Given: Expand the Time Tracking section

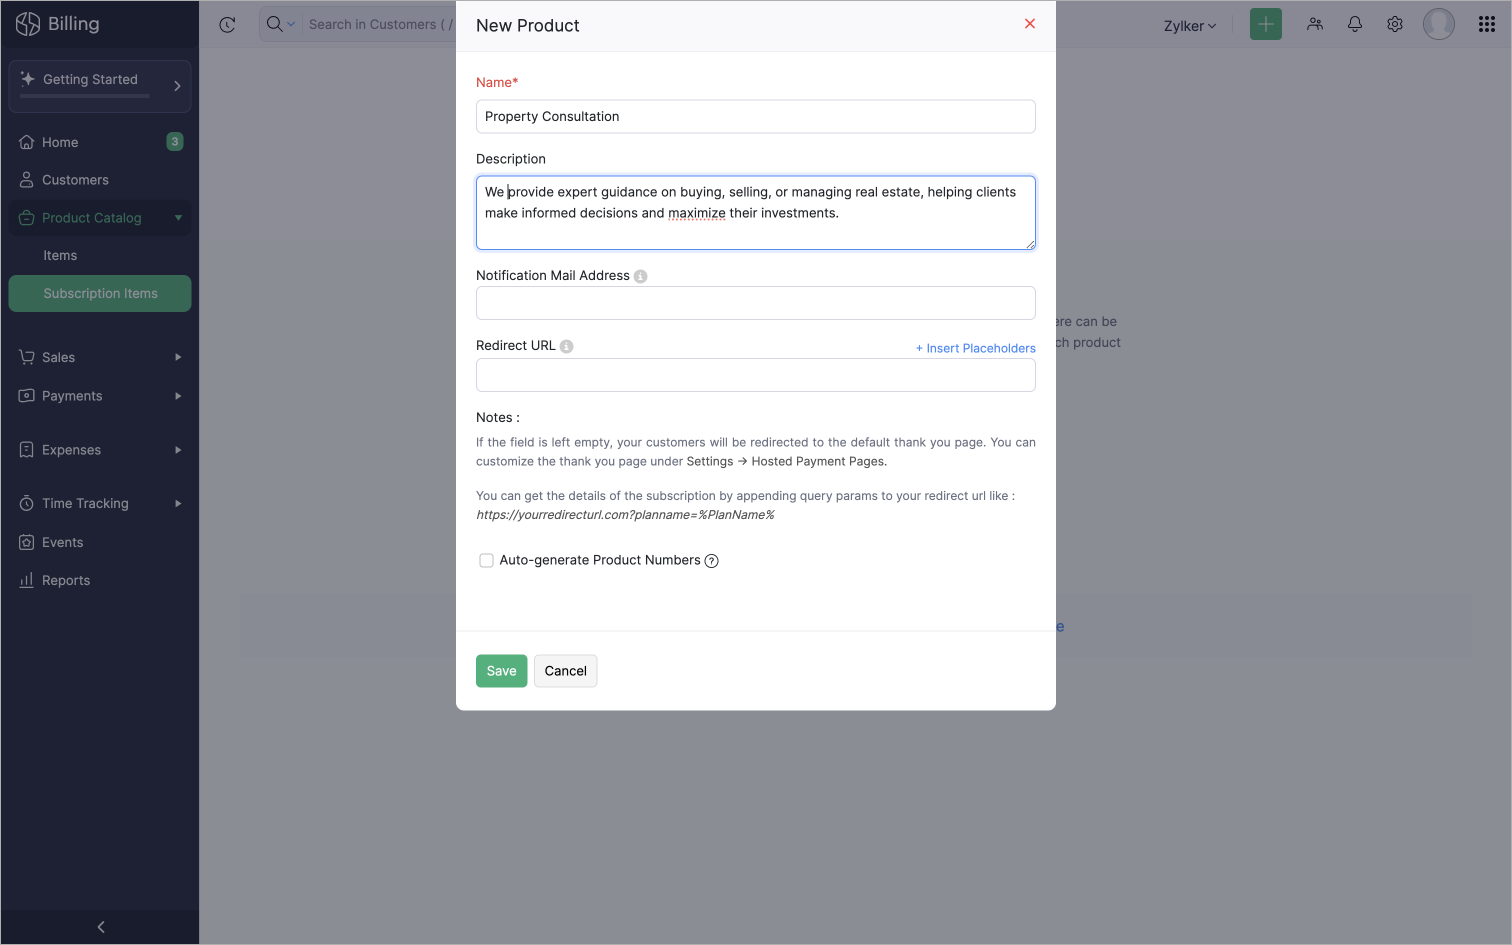Looking at the screenshot, I should pyautogui.click(x=178, y=503).
